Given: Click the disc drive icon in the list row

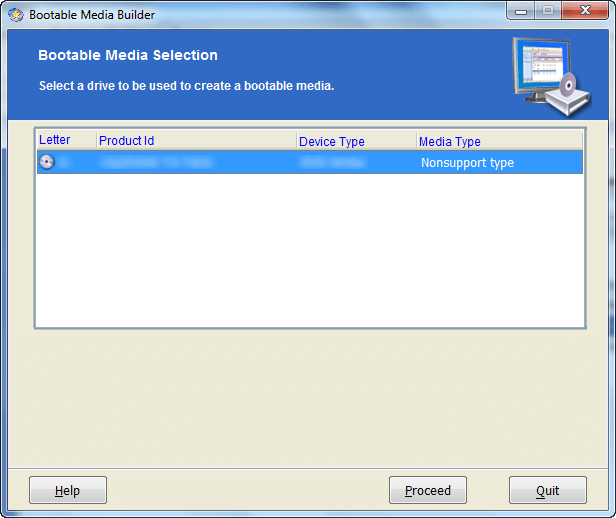Looking at the screenshot, I should tap(47, 162).
